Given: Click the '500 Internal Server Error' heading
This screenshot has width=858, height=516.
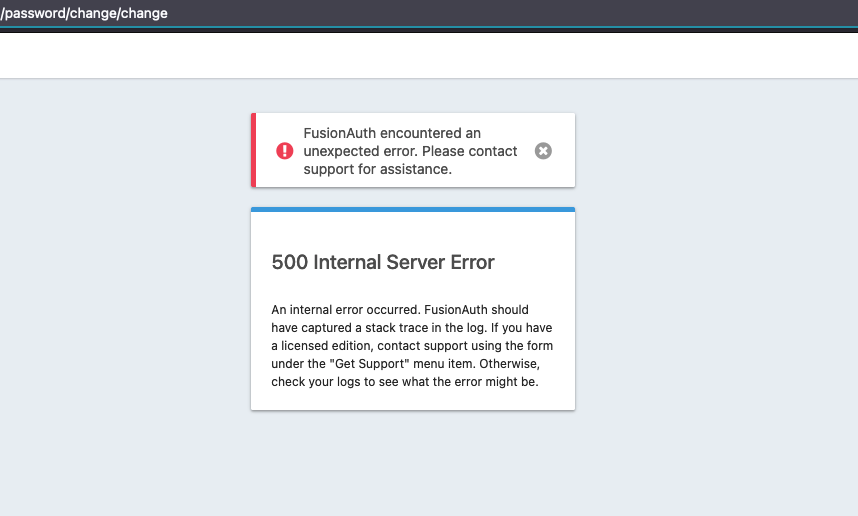Looking at the screenshot, I should click(383, 262).
